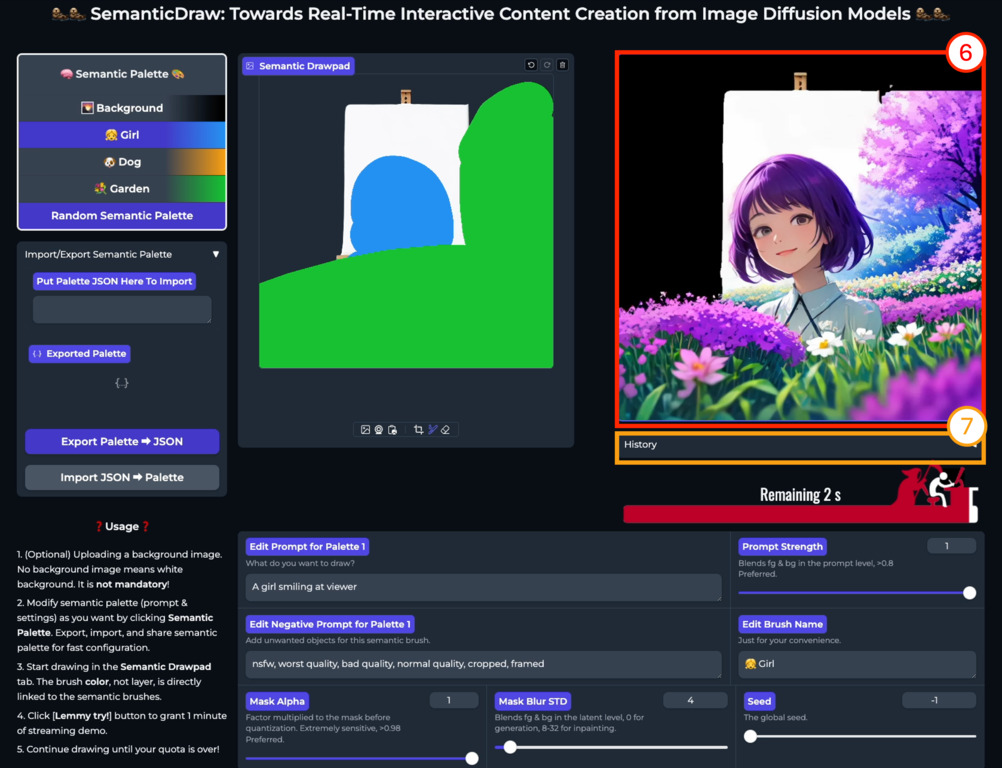1002x768 pixels.
Task: Click the negative prompt text field
Action: coord(483,664)
